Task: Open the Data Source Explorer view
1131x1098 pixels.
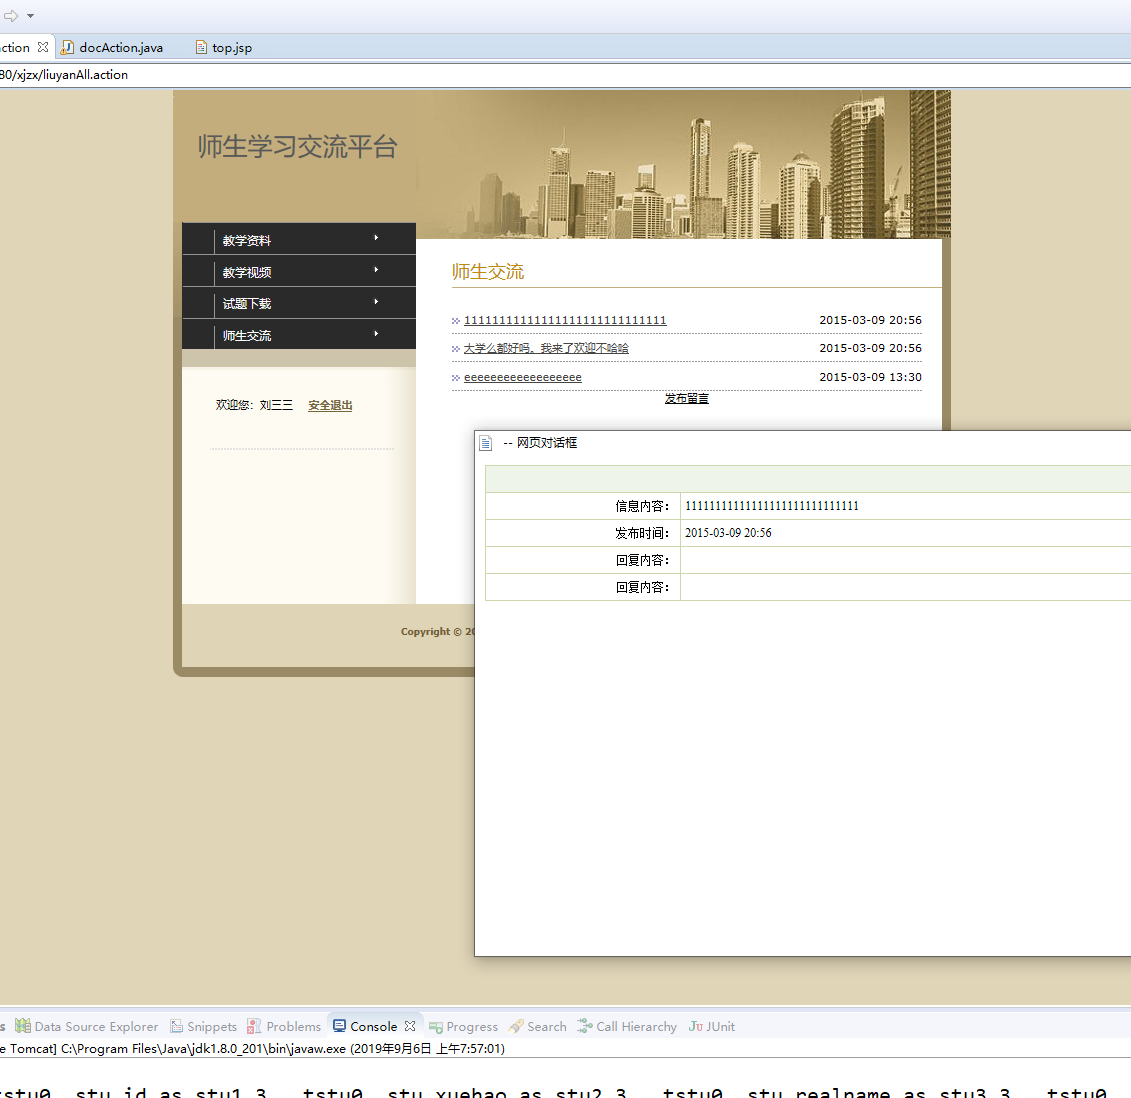Action: (x=95, y=1026)
